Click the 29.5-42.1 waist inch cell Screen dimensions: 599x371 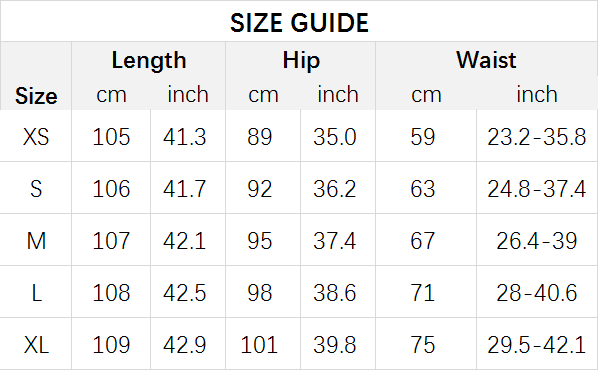click(536, 345)
